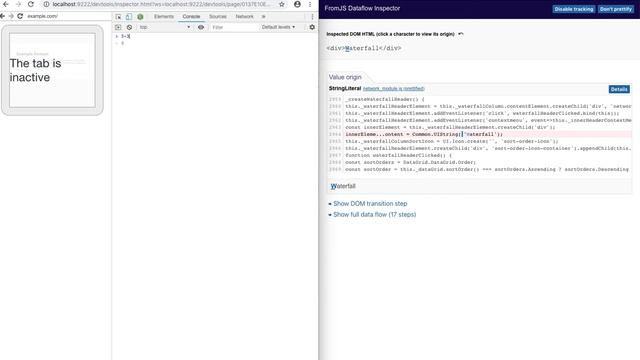This screenshot has height=360, width=640.
Task: Click the site info icon in the address bar
Action: point(46,4)
